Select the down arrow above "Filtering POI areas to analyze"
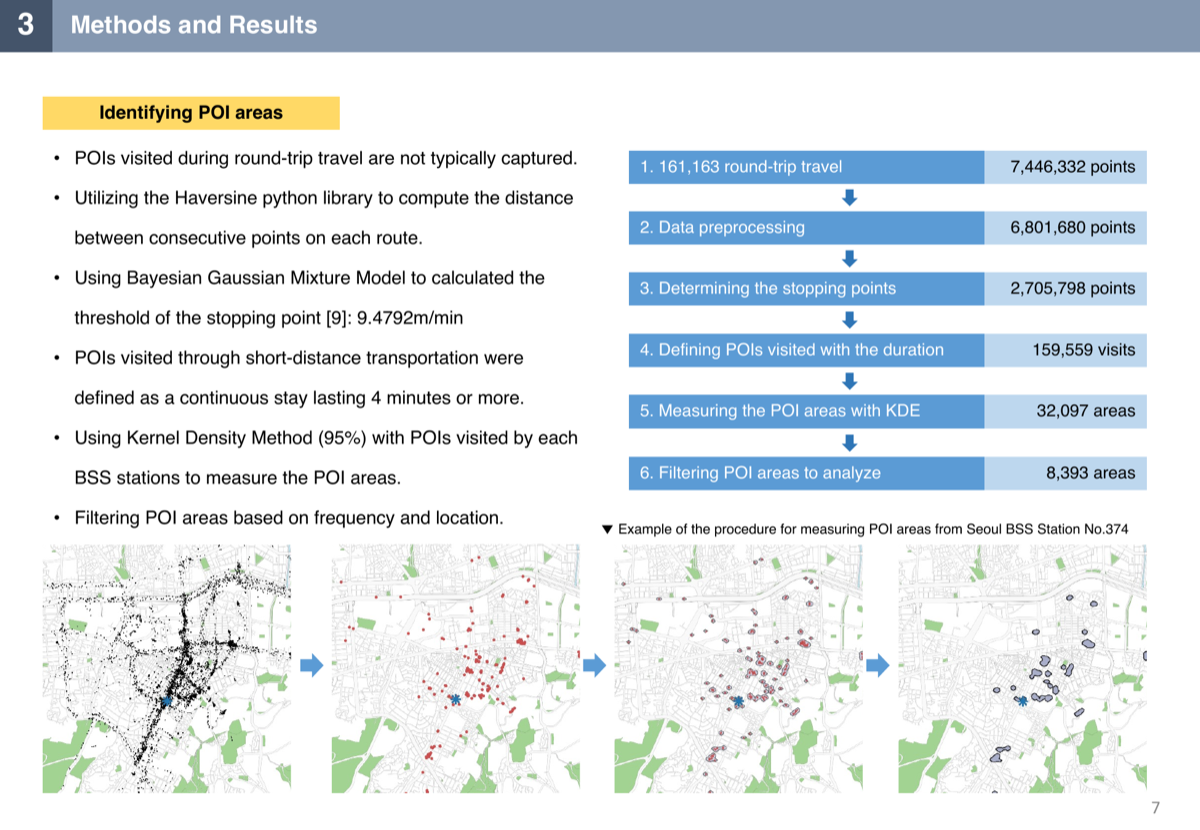 (x=850, y=442)
